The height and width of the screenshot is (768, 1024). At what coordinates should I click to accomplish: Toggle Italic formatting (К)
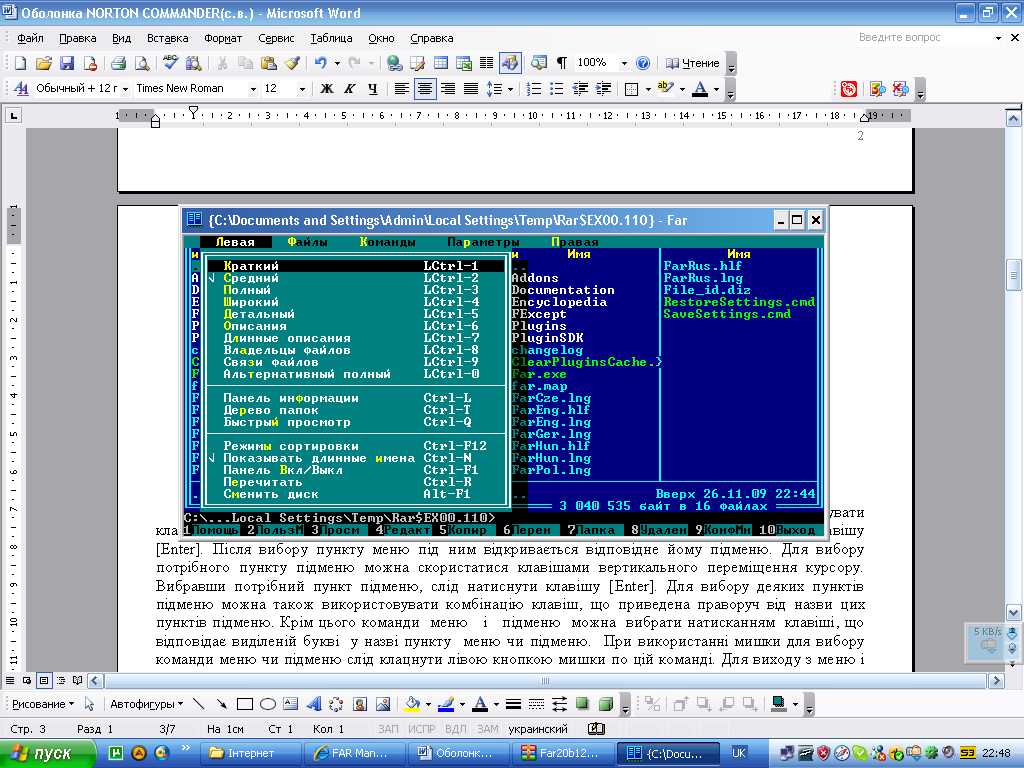[349, 89]
